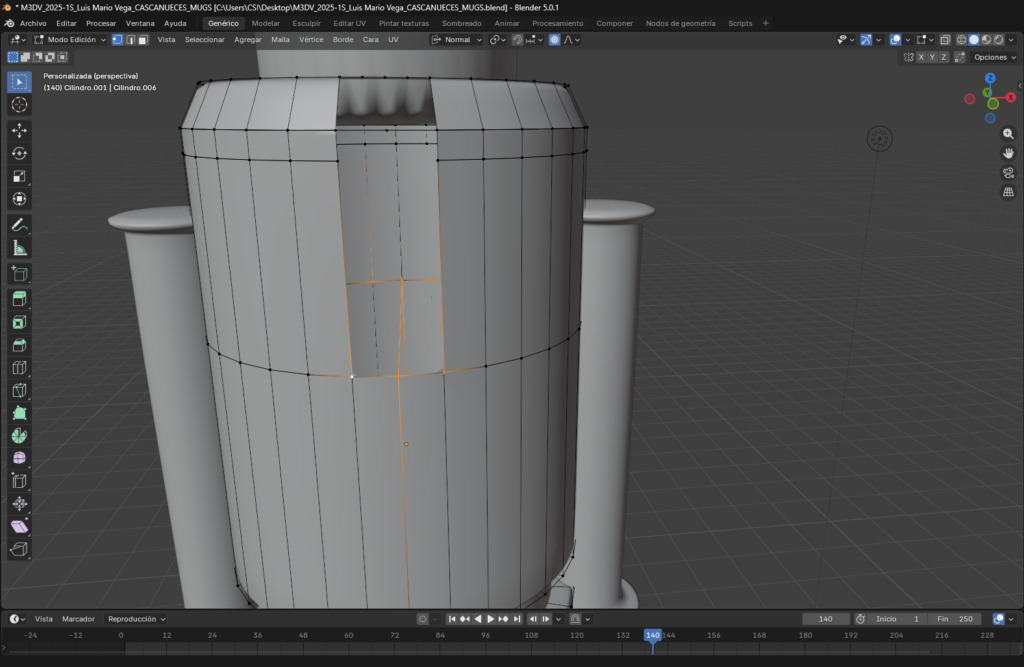Toggle X axis mirror button
Image resolution: width=1024 pixels, height=667 pixels.
pos(921,57)
